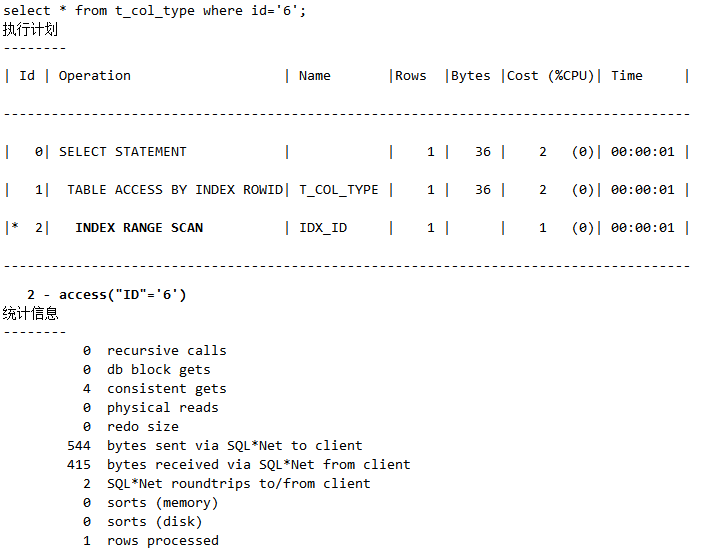Select TABLE ACCESS BY INDEX ROWID operation

point(175,190)
